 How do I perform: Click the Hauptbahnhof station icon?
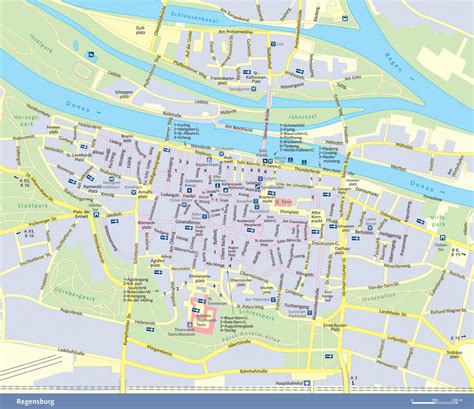308,383
